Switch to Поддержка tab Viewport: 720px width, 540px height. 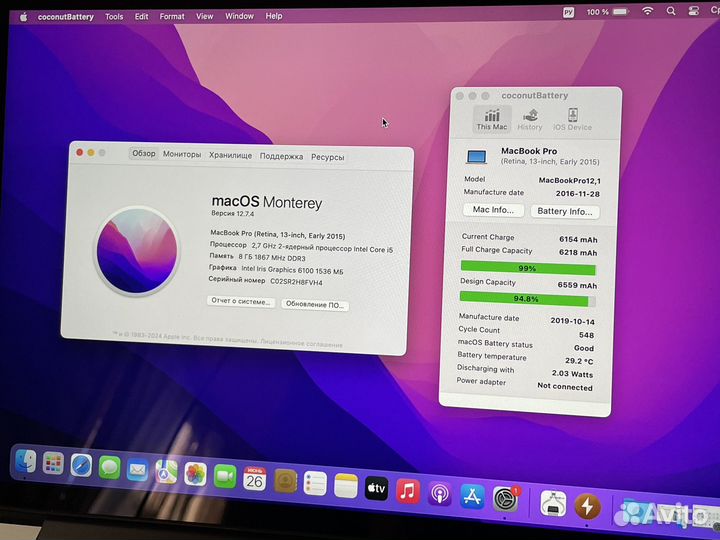point(281,156)
